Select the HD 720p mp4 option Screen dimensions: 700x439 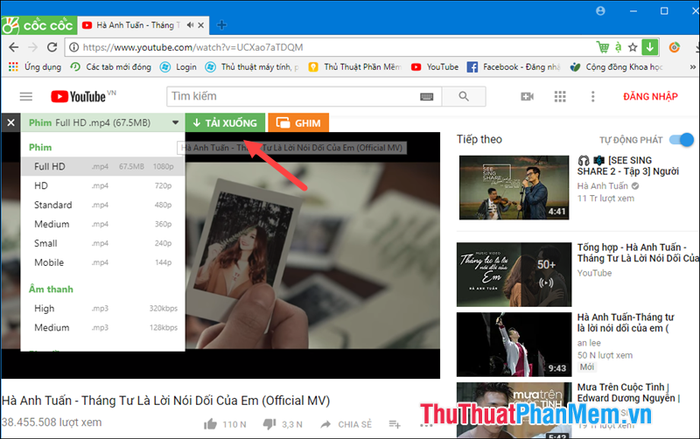click(x=103, y=186)
